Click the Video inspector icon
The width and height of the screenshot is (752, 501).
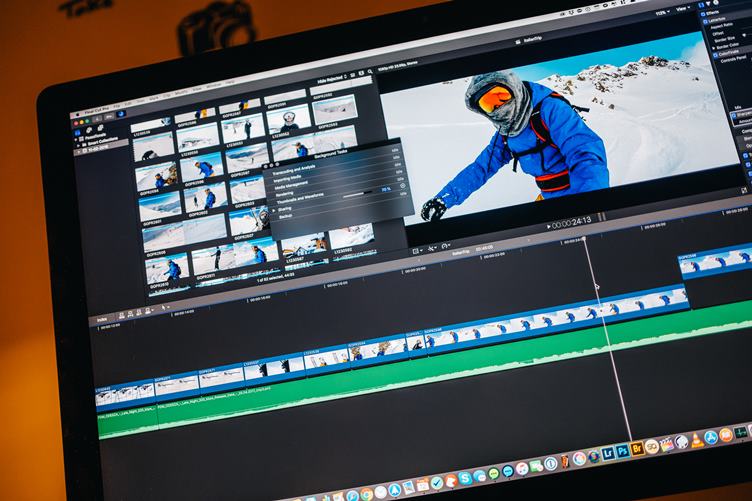click(701, 5)
